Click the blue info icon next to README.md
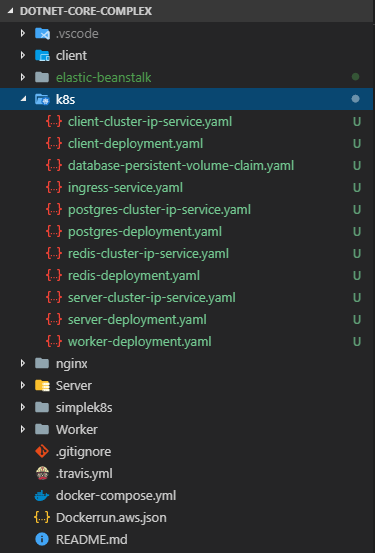 click(42, 539)
